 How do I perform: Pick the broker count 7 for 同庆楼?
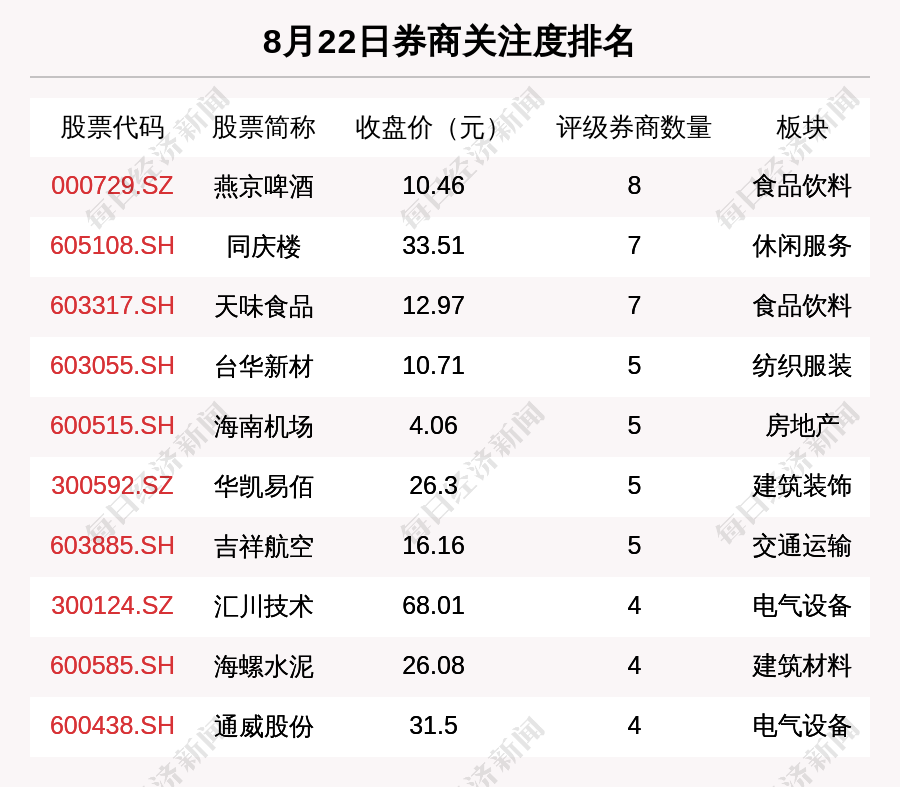coord(634,246)
